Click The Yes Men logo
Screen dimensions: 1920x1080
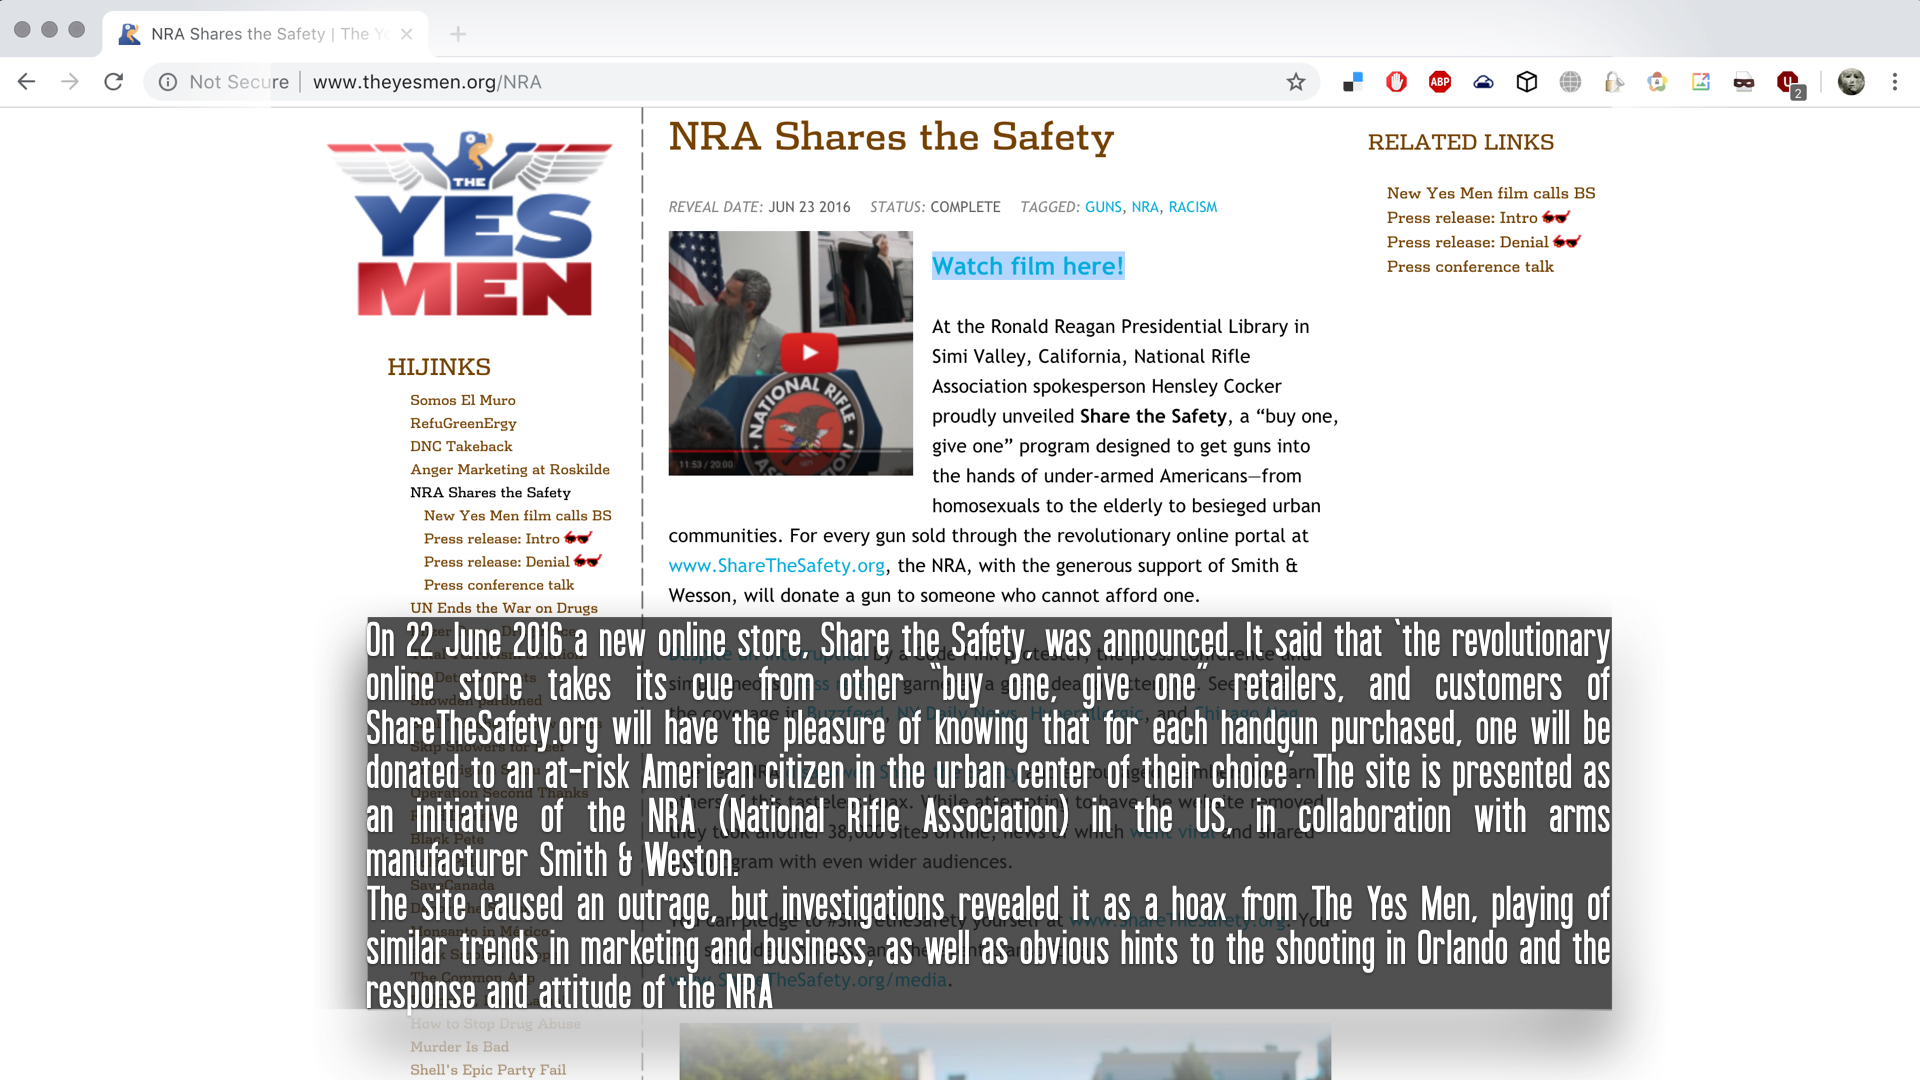[470, 224]
